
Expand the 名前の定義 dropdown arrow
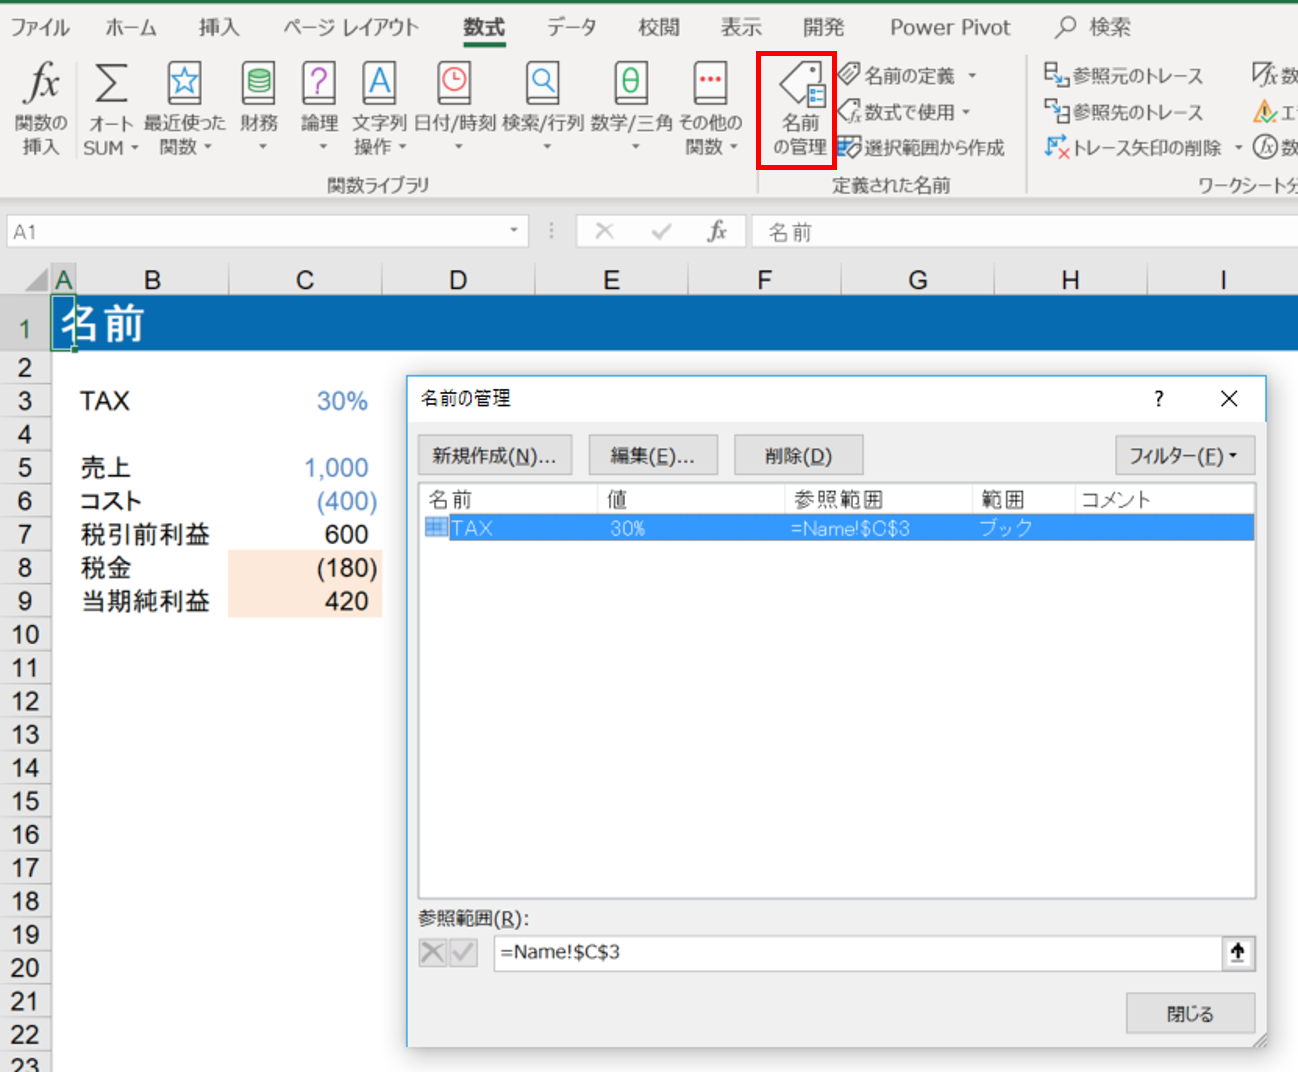[x=972, y=76]
